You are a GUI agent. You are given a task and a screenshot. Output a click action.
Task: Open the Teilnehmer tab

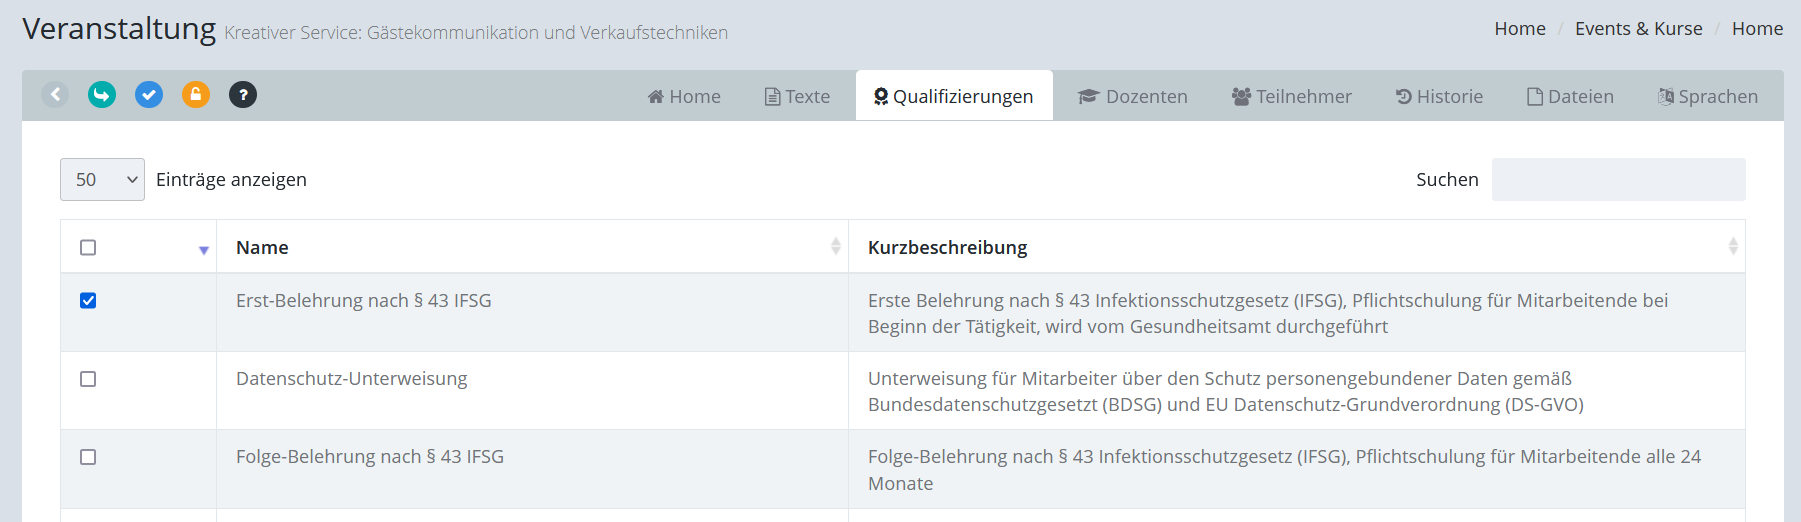pos(1291,97)
